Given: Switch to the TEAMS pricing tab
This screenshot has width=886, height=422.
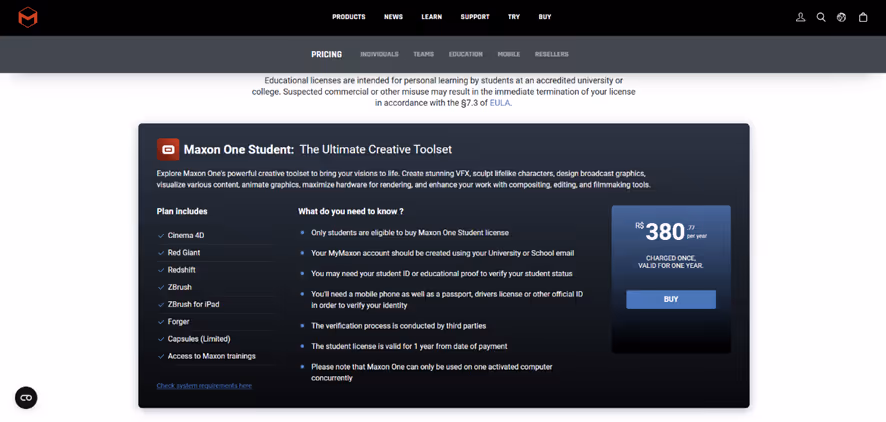Looking at the screenshot, I should [423, 54].
